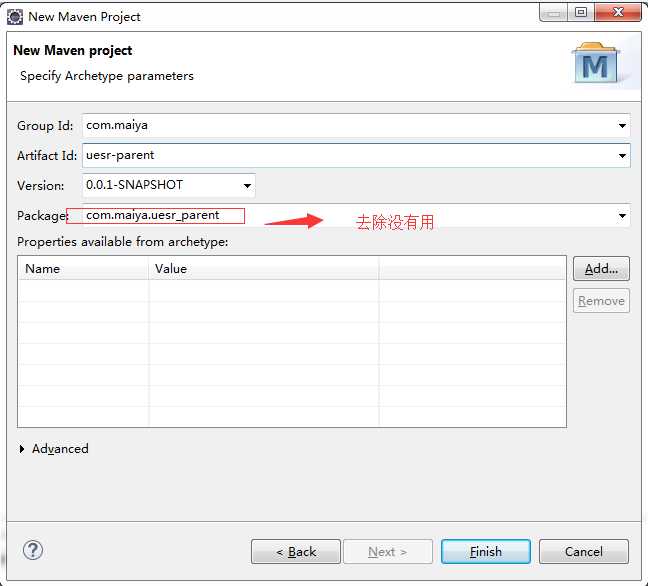
Task: Minimize the New Maven Project window
Action: pos(554,12)
